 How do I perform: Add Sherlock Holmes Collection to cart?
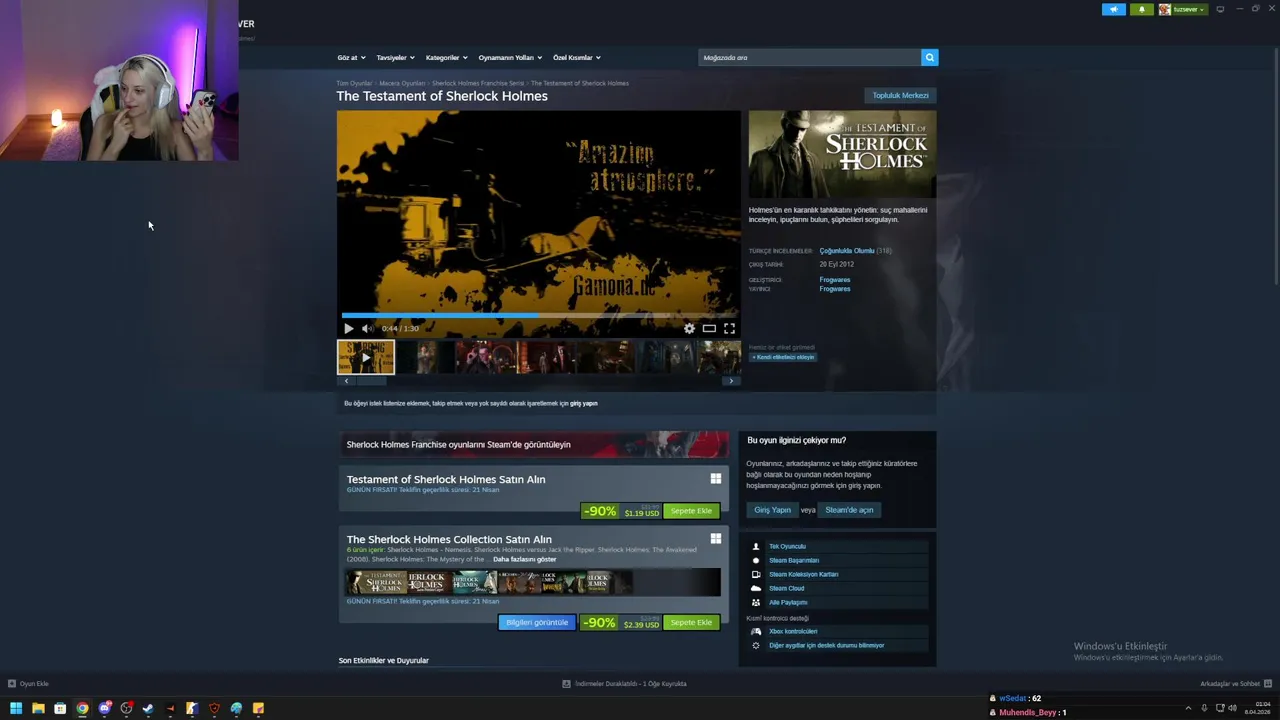point(691,622)
